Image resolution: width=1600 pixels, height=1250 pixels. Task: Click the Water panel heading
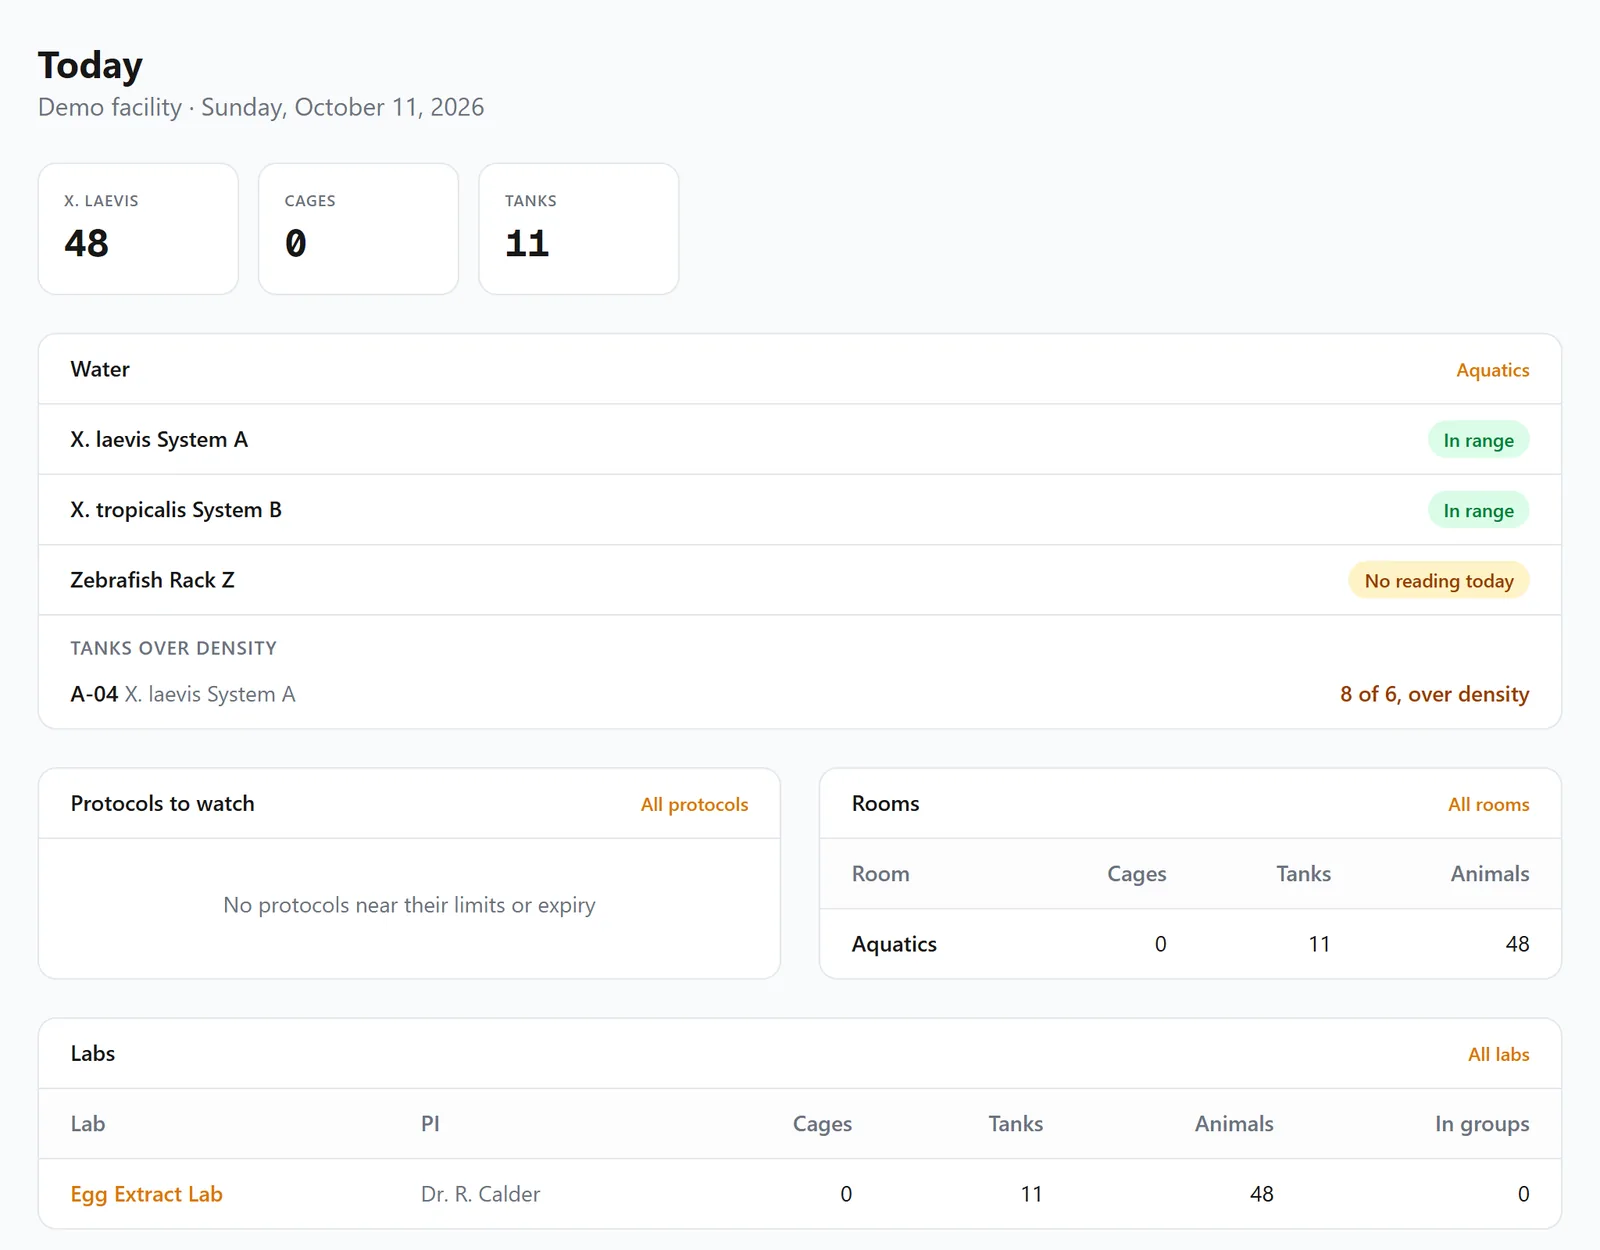[x=100, y=369]
